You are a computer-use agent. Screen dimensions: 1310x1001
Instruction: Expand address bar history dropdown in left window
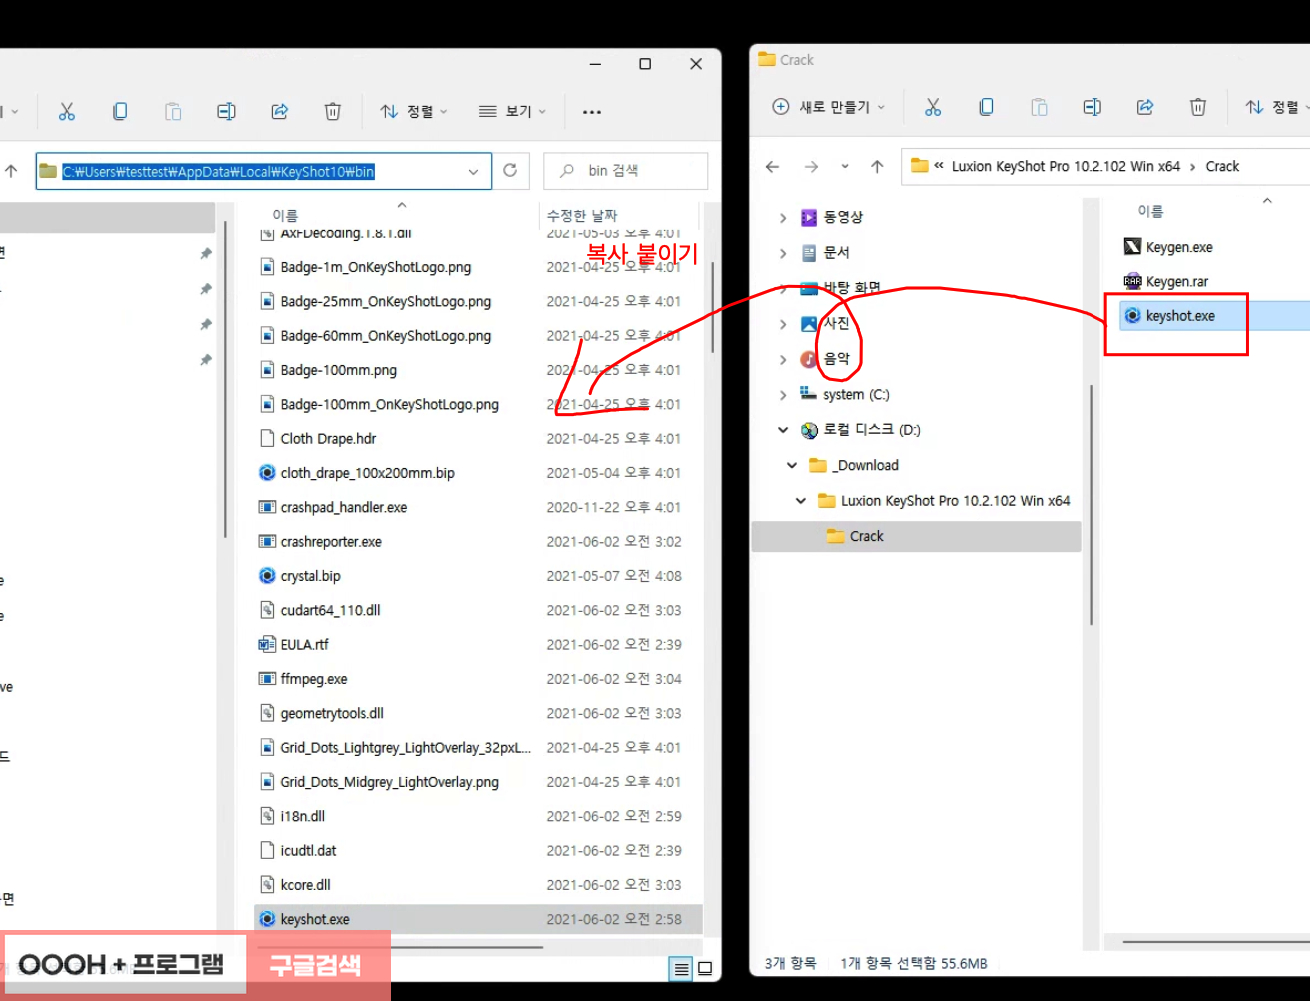(473, 172)
